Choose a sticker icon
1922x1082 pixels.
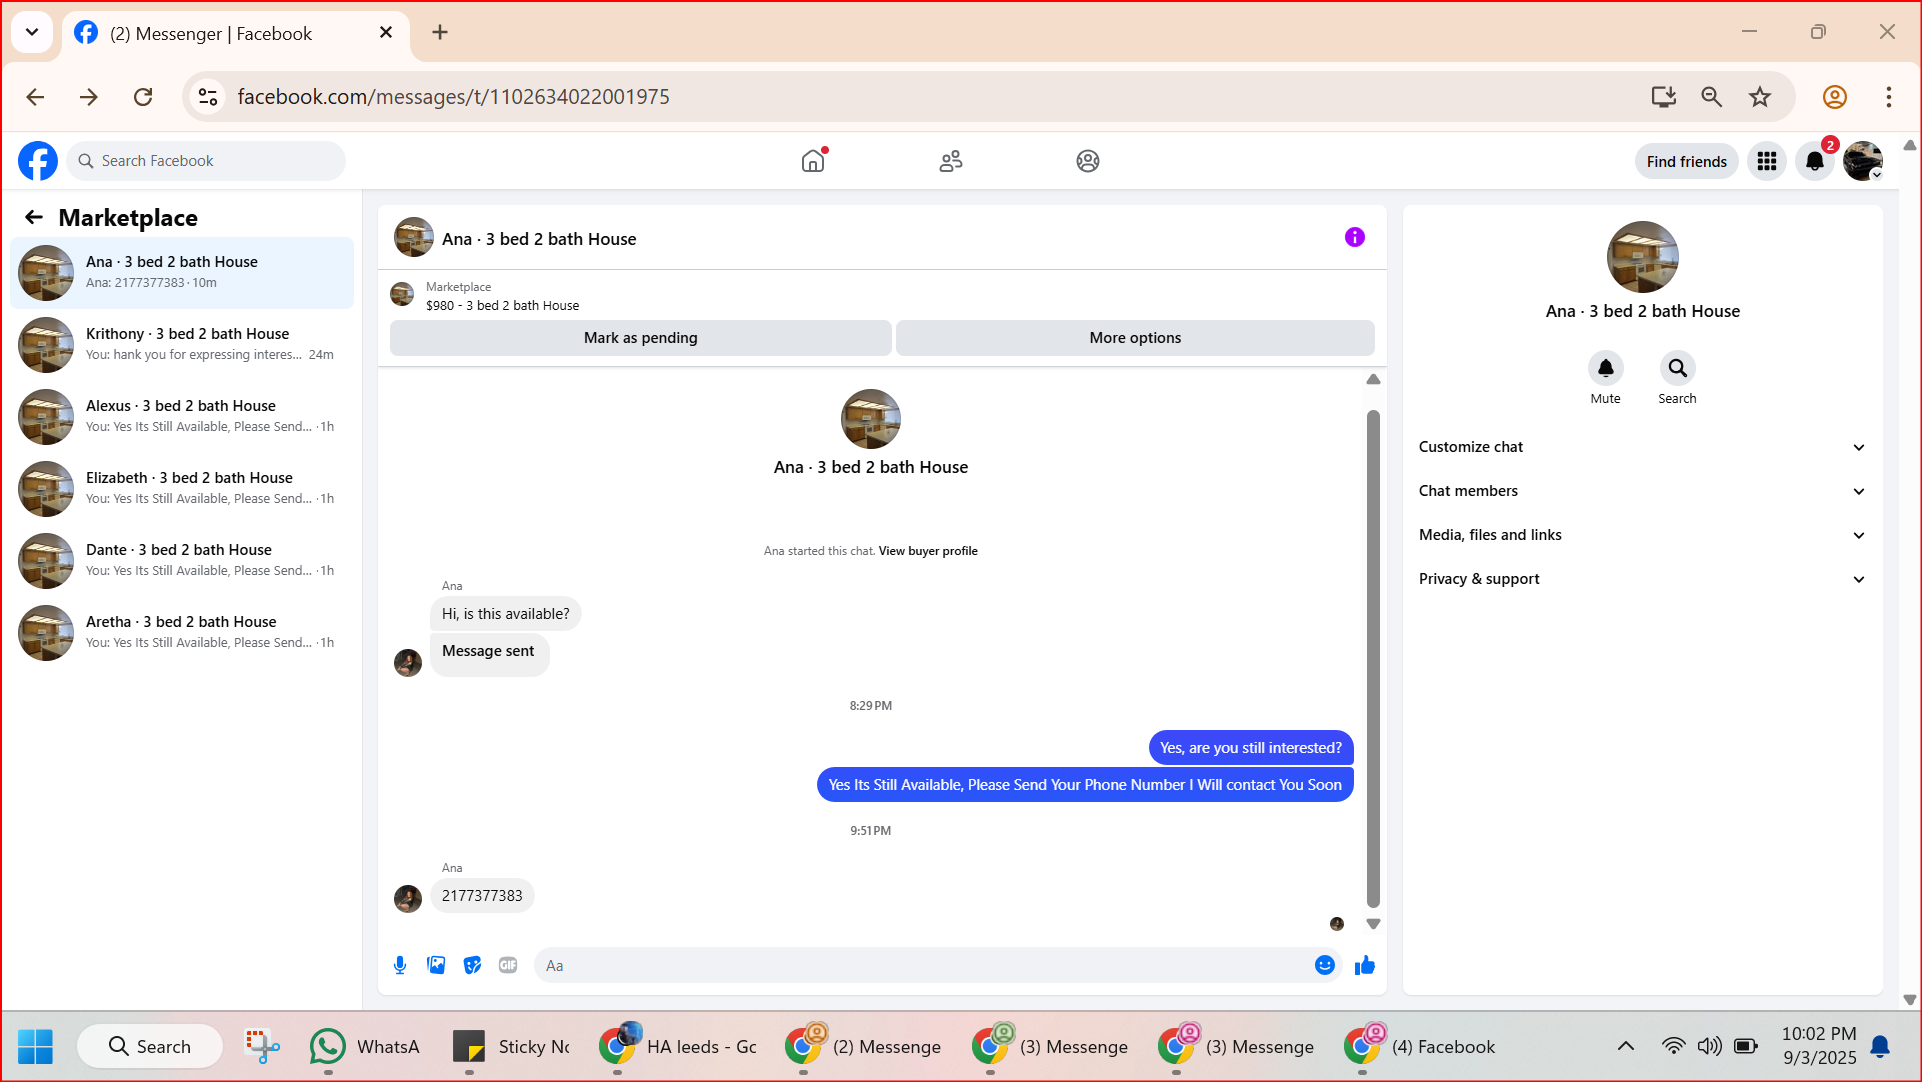tap(472, 965)
